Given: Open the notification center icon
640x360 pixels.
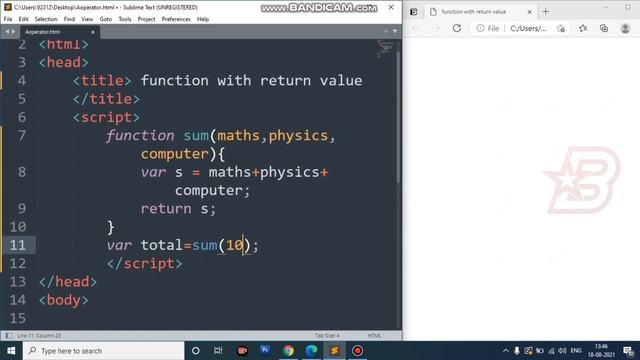Looking at the screenshot, I should 629,351.
